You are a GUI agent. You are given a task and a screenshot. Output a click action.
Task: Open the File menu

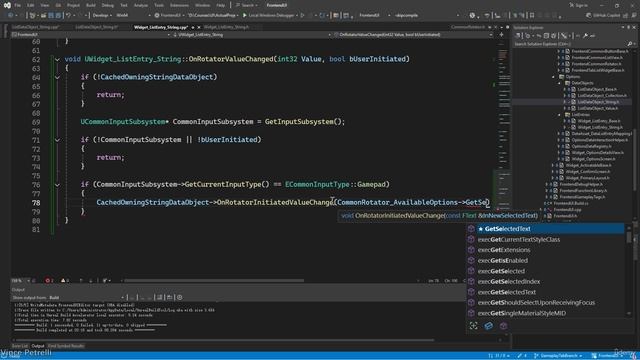(x=17, y=5)
